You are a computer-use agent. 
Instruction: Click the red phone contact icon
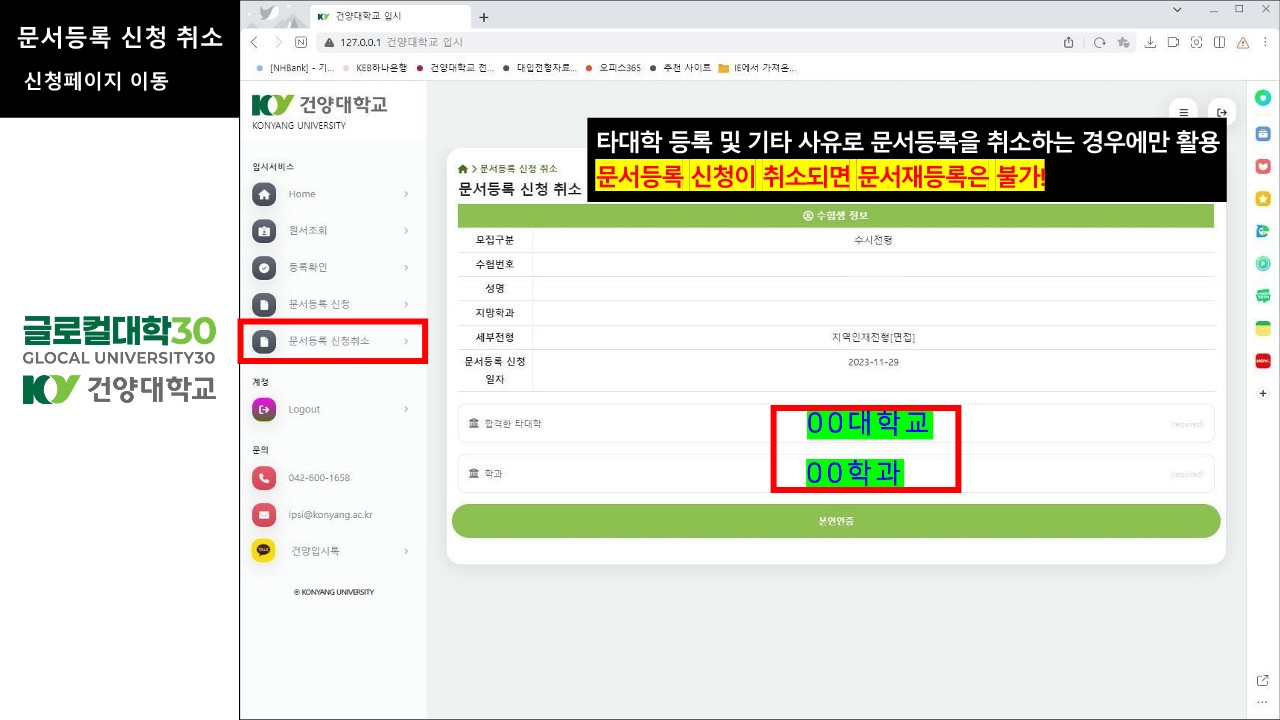[264, 478]
